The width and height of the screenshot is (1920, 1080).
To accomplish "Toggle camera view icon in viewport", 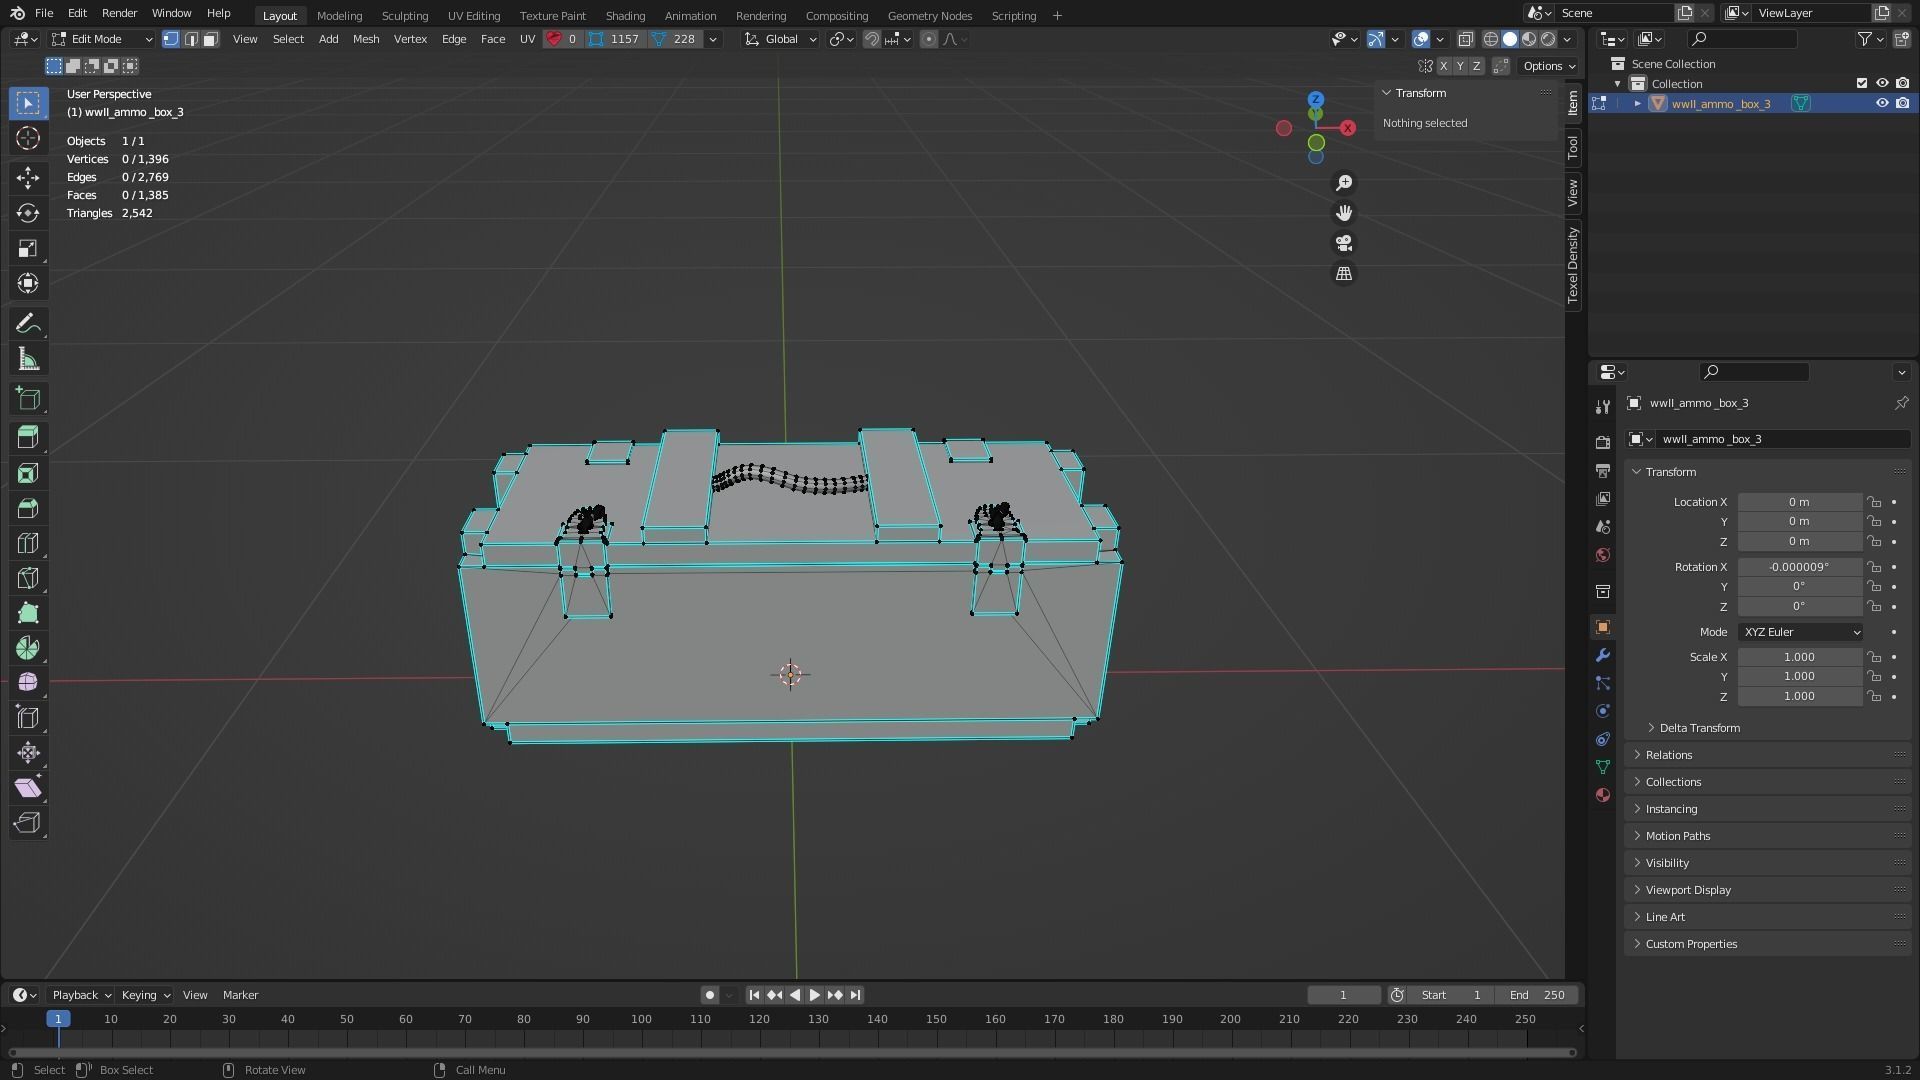I will 1344,243.
